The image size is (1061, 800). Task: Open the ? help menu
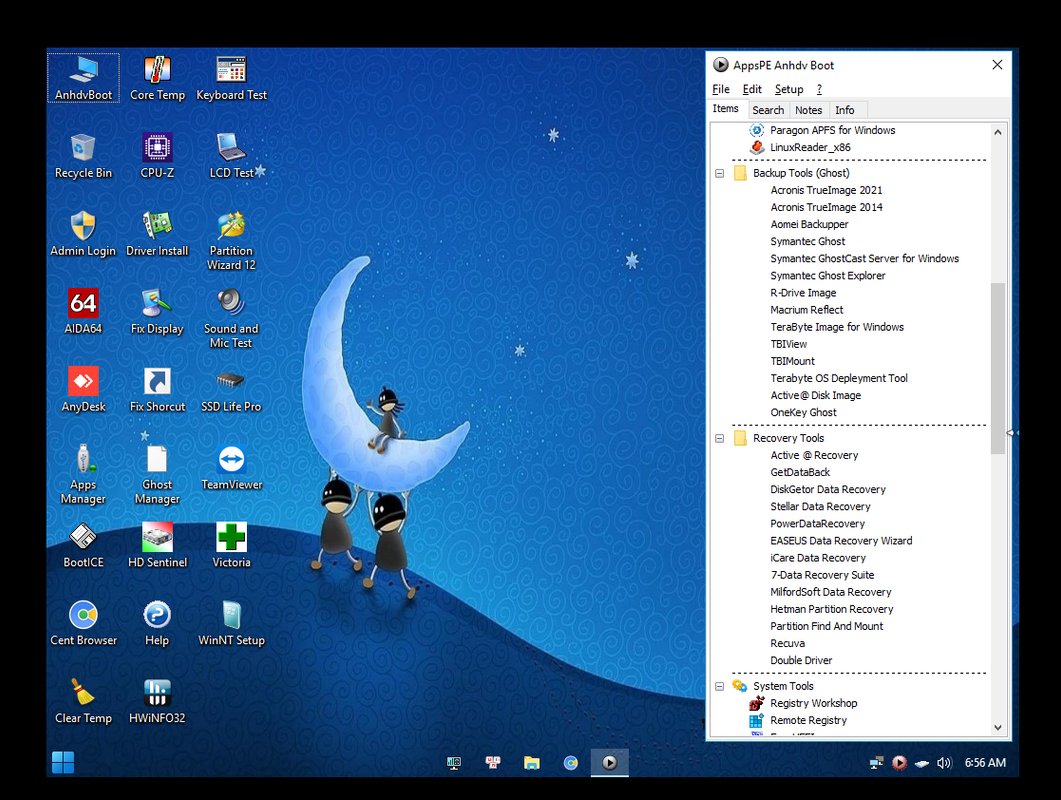[x=819, y=89]
